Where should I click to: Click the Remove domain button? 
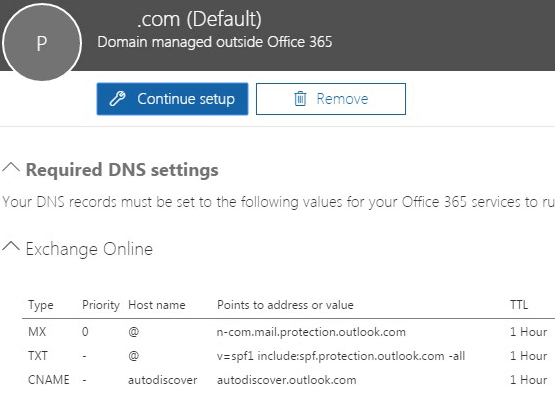point(331,99)
